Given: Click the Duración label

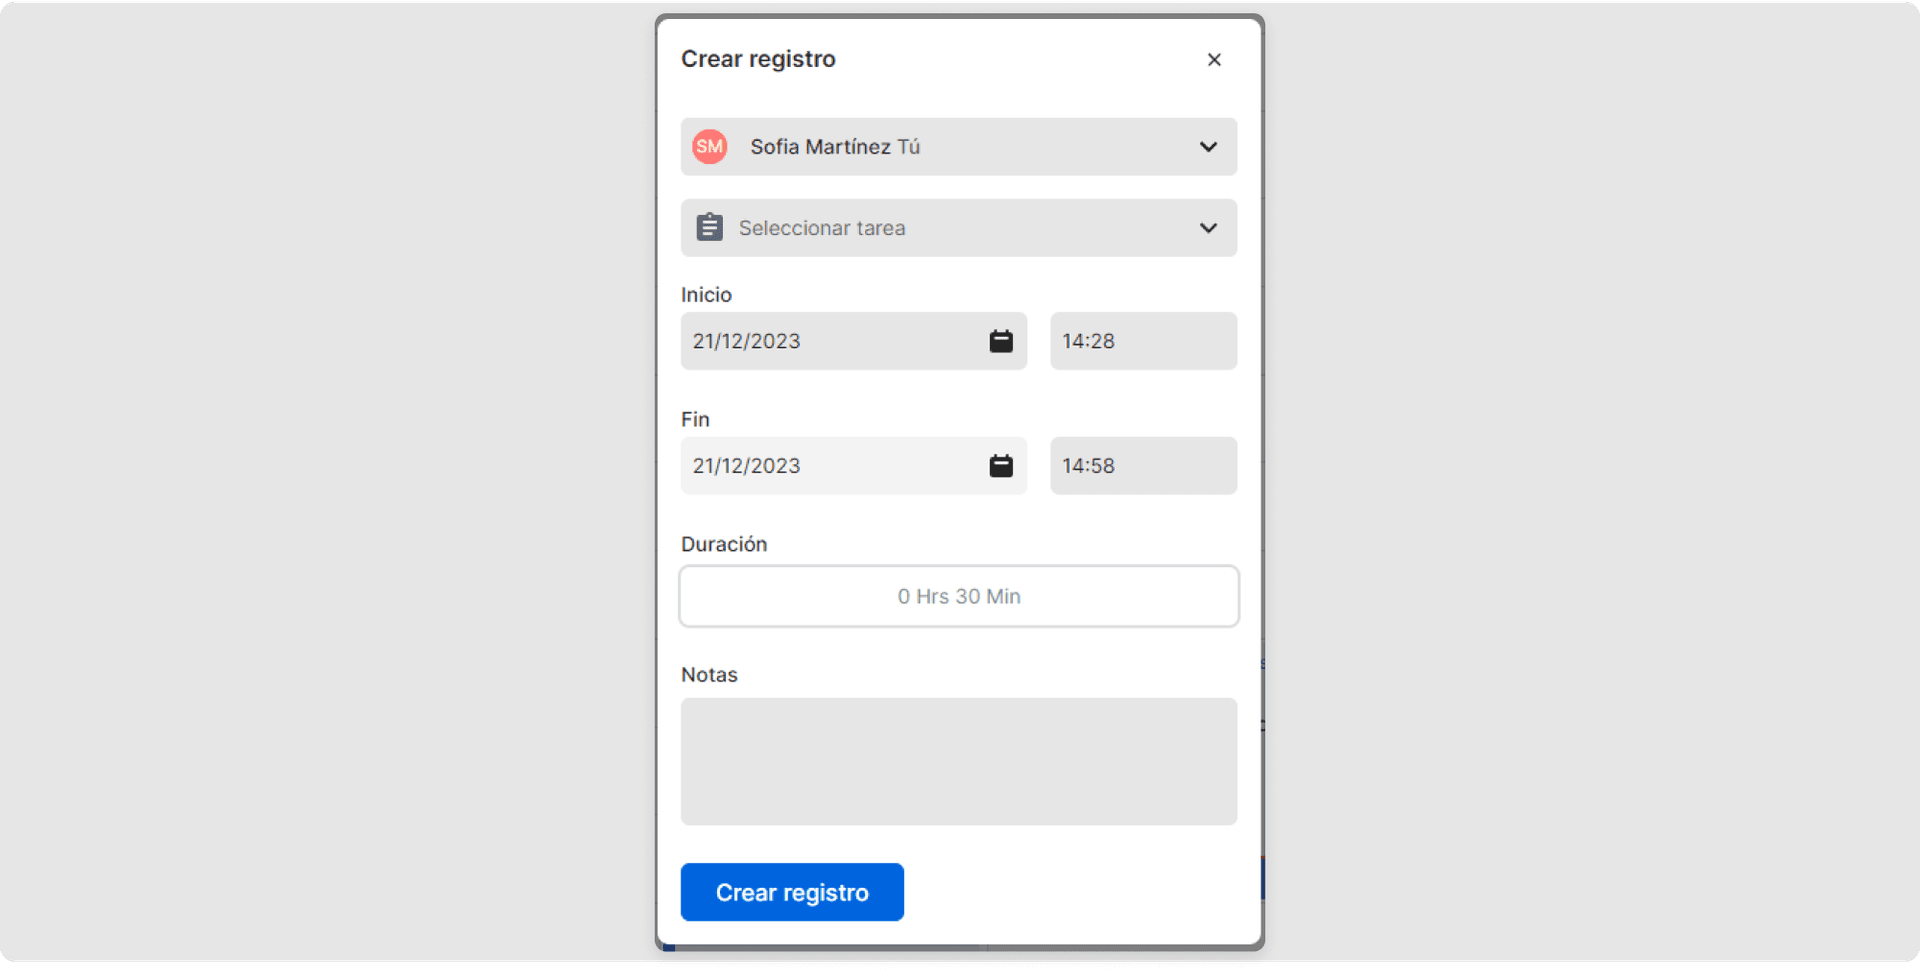Looking at the screenshot, I should point(724,545).
